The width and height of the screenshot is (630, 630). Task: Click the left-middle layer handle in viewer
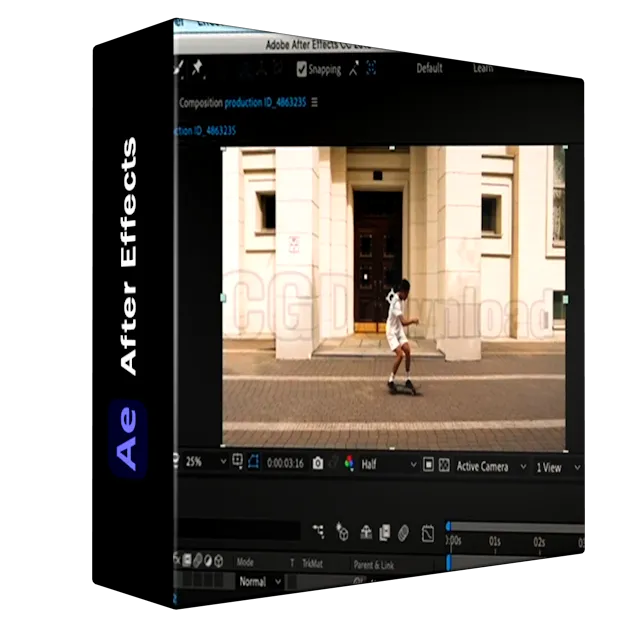(223, 298)
